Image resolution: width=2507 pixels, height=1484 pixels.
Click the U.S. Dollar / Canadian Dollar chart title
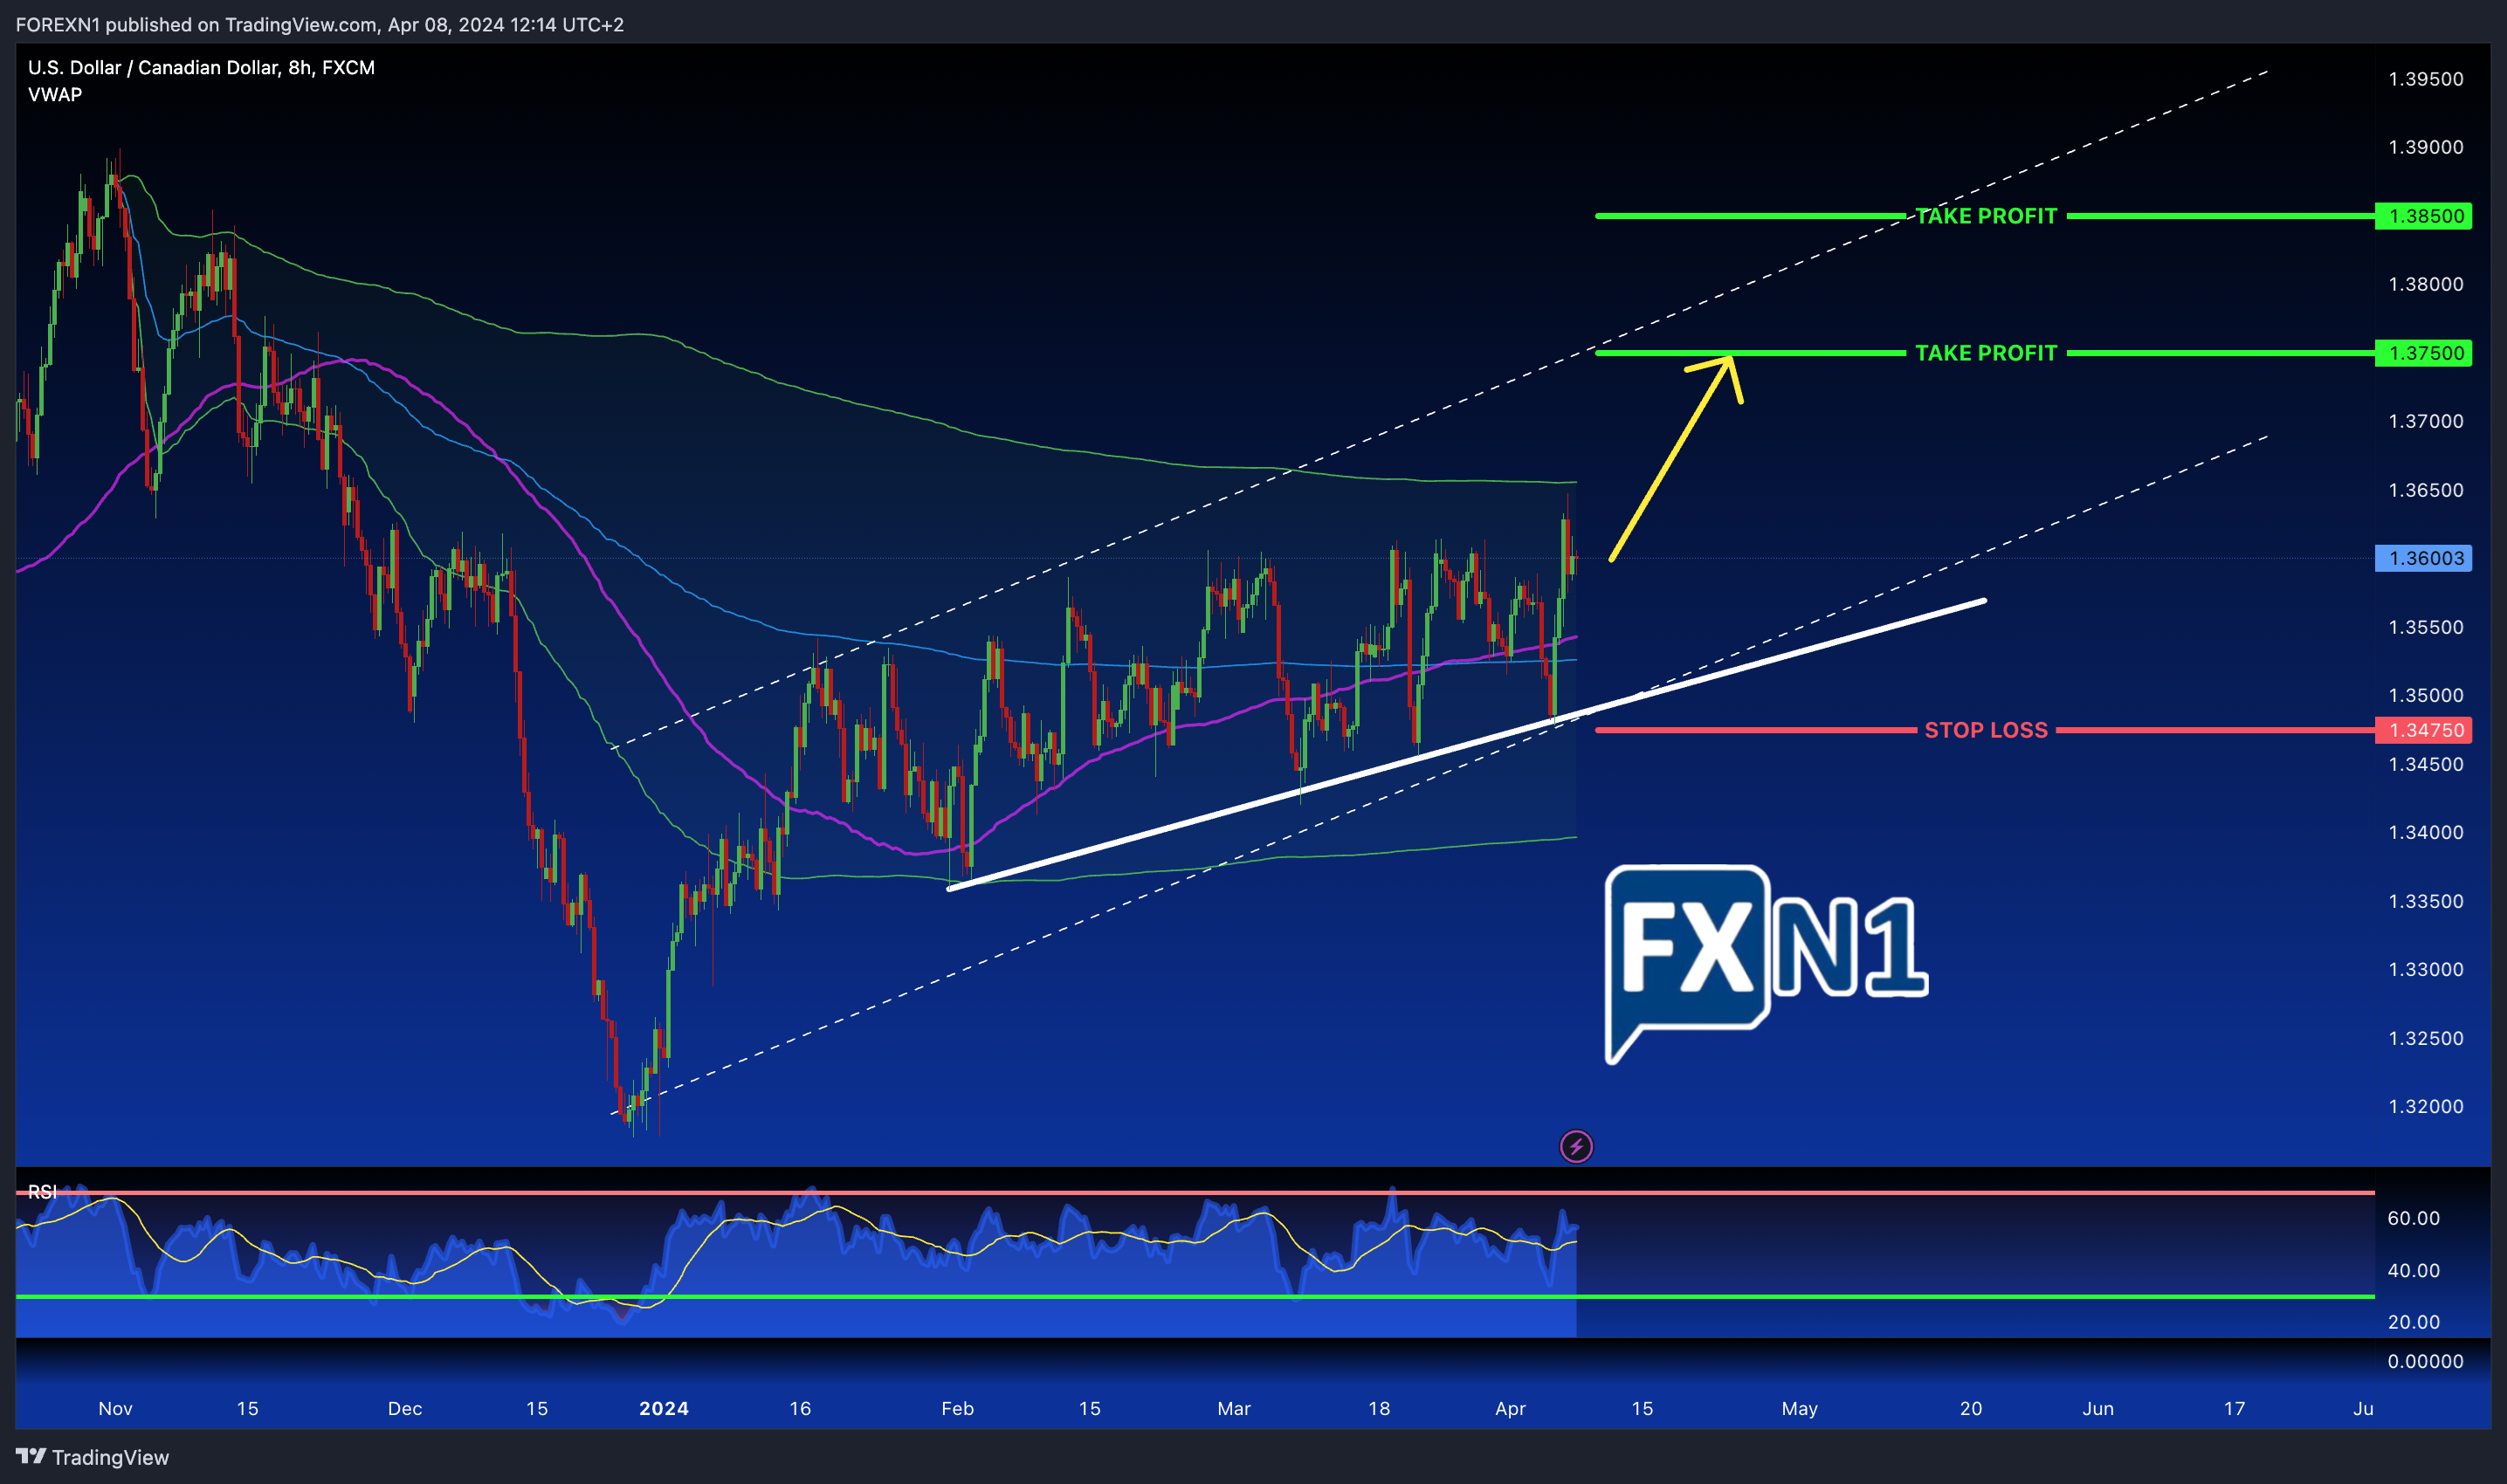[x=201, y=67]
